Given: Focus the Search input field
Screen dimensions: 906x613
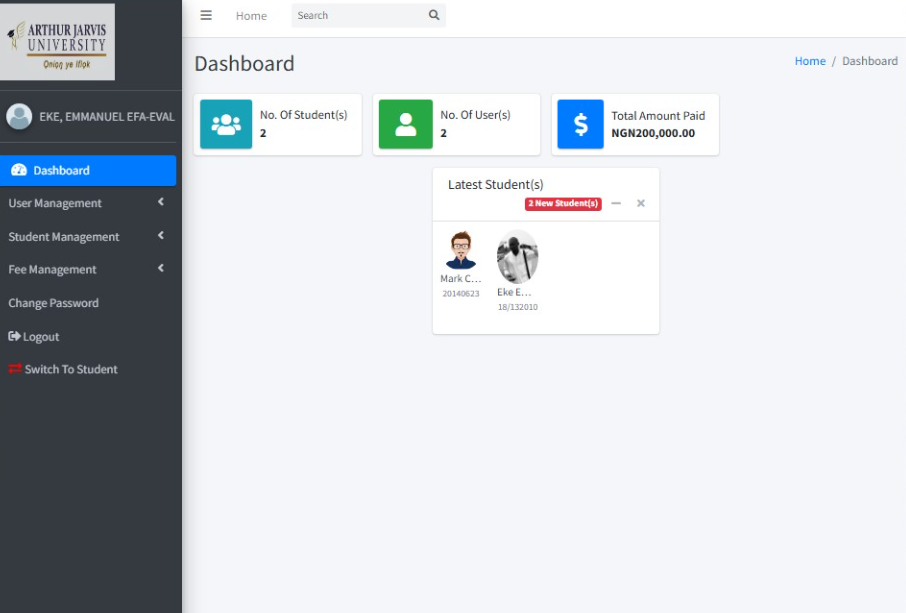Looking at the screenshot, I should [359, 16].
